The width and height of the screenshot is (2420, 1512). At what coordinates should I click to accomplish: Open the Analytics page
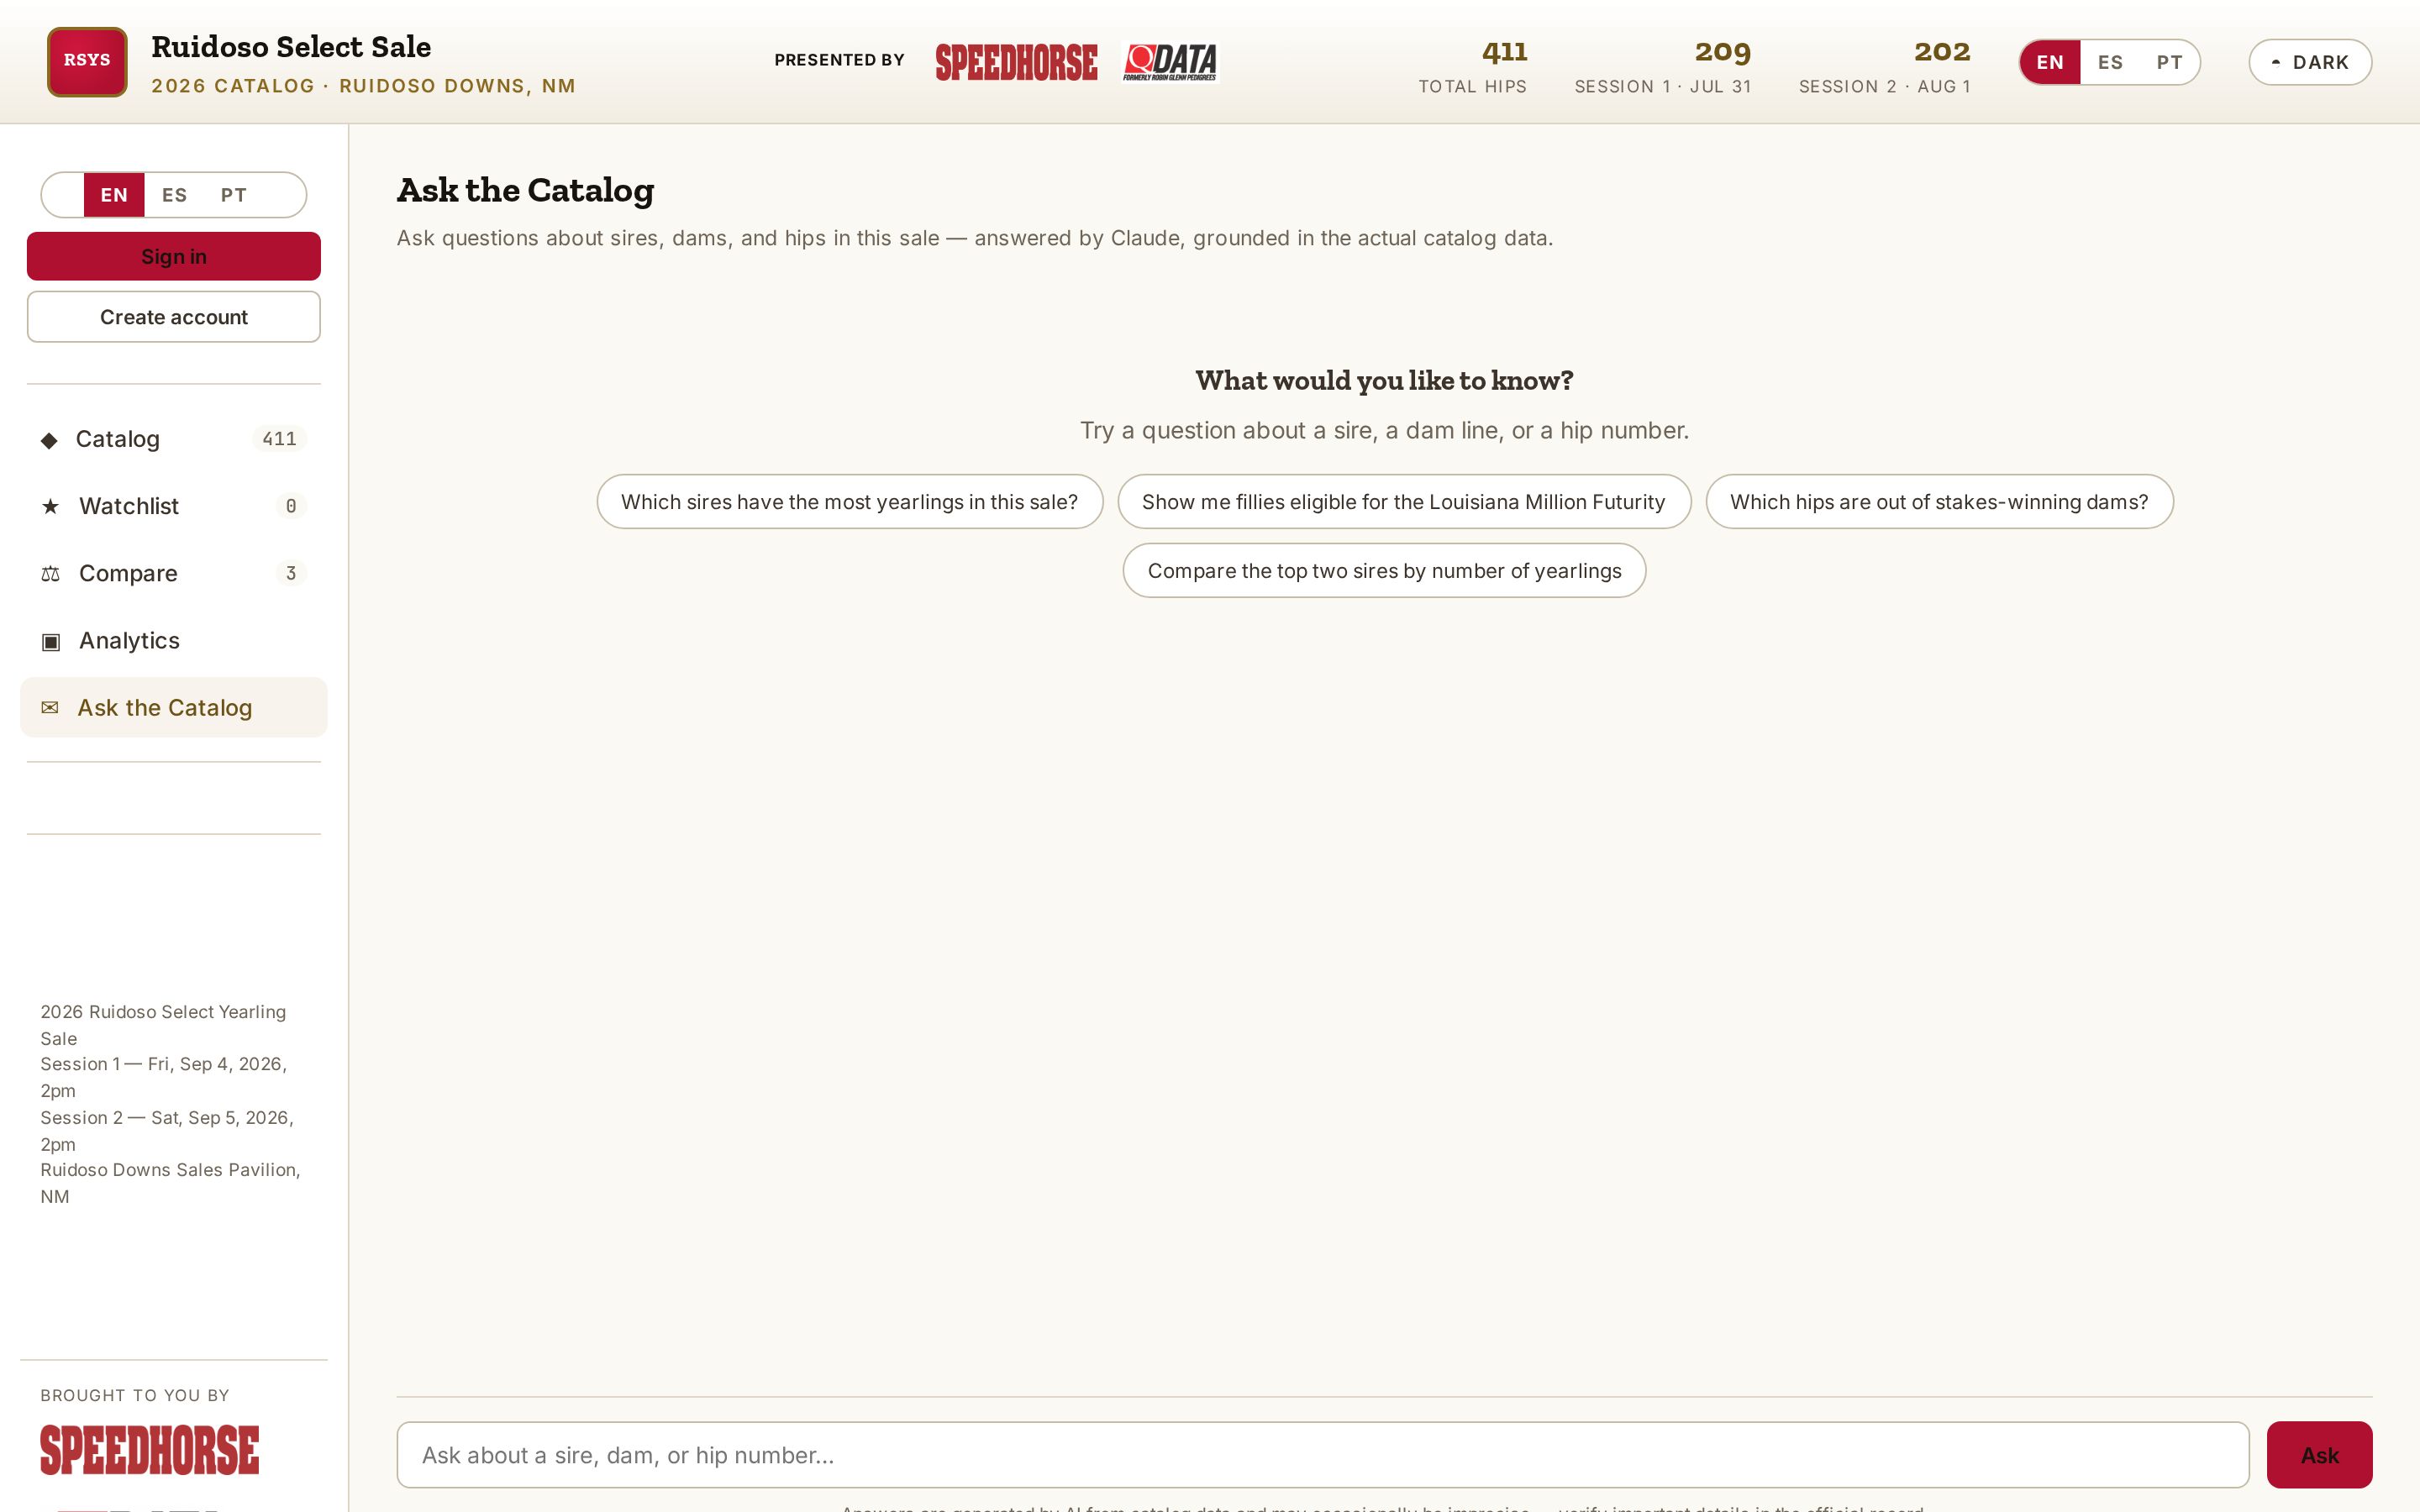coord(174,640)
